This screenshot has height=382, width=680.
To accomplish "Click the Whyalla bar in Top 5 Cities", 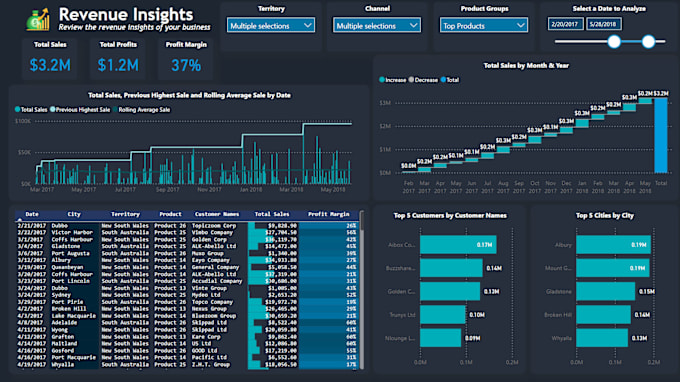I will click(x=602, y=338).
